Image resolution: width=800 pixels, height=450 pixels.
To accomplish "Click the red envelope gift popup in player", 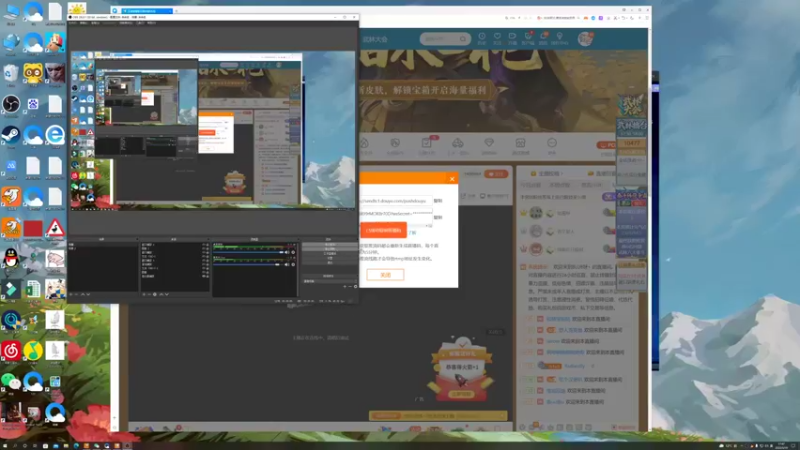I will (462, 370).
